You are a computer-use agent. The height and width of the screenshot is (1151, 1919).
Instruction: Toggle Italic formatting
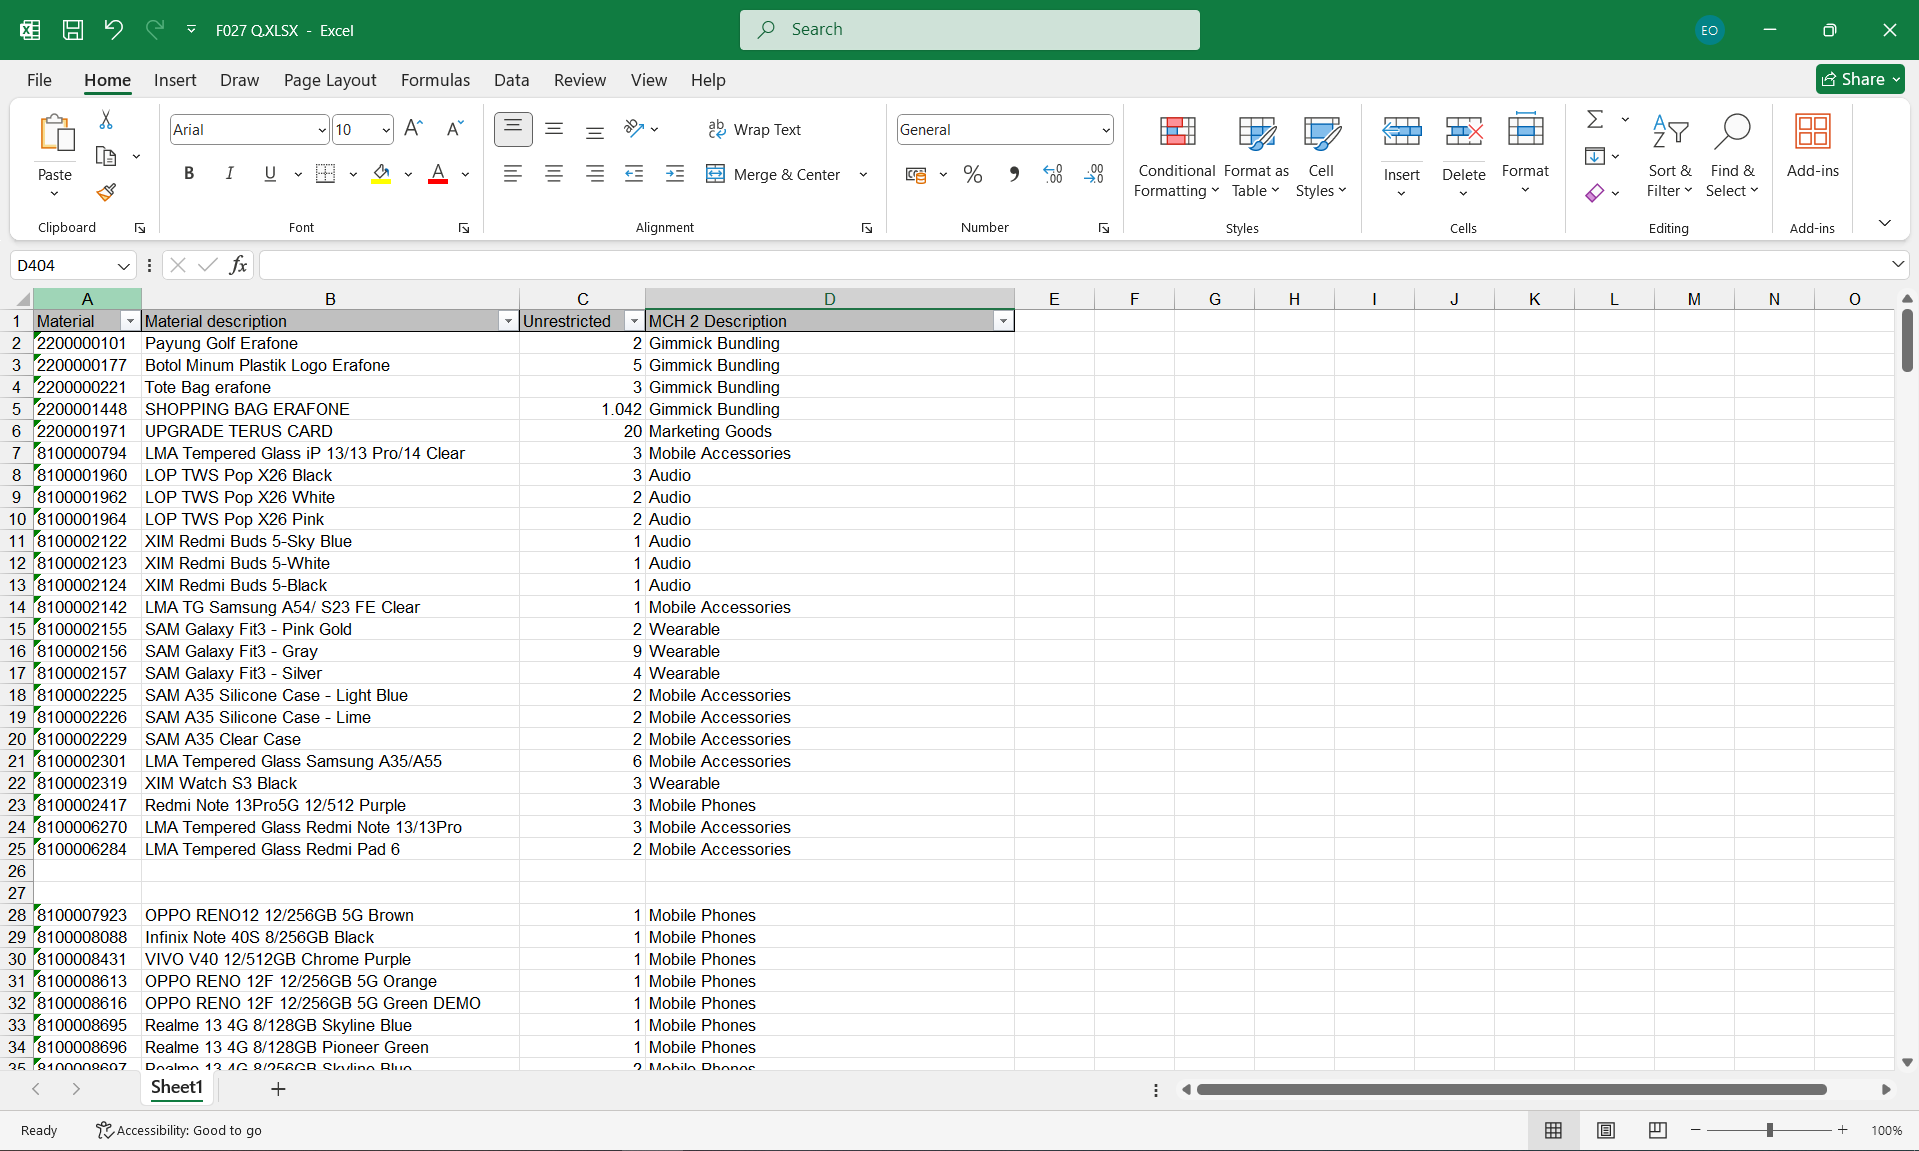click(x=229, y=174)
